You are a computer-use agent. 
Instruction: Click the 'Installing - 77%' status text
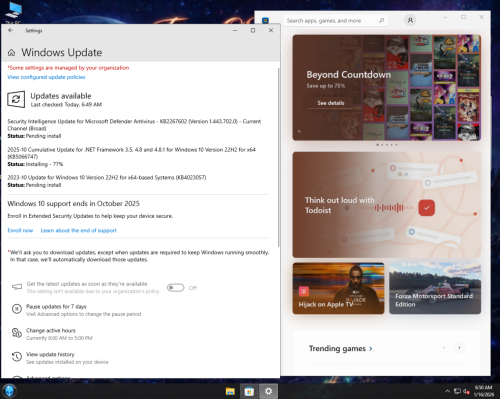coord(44,164)
